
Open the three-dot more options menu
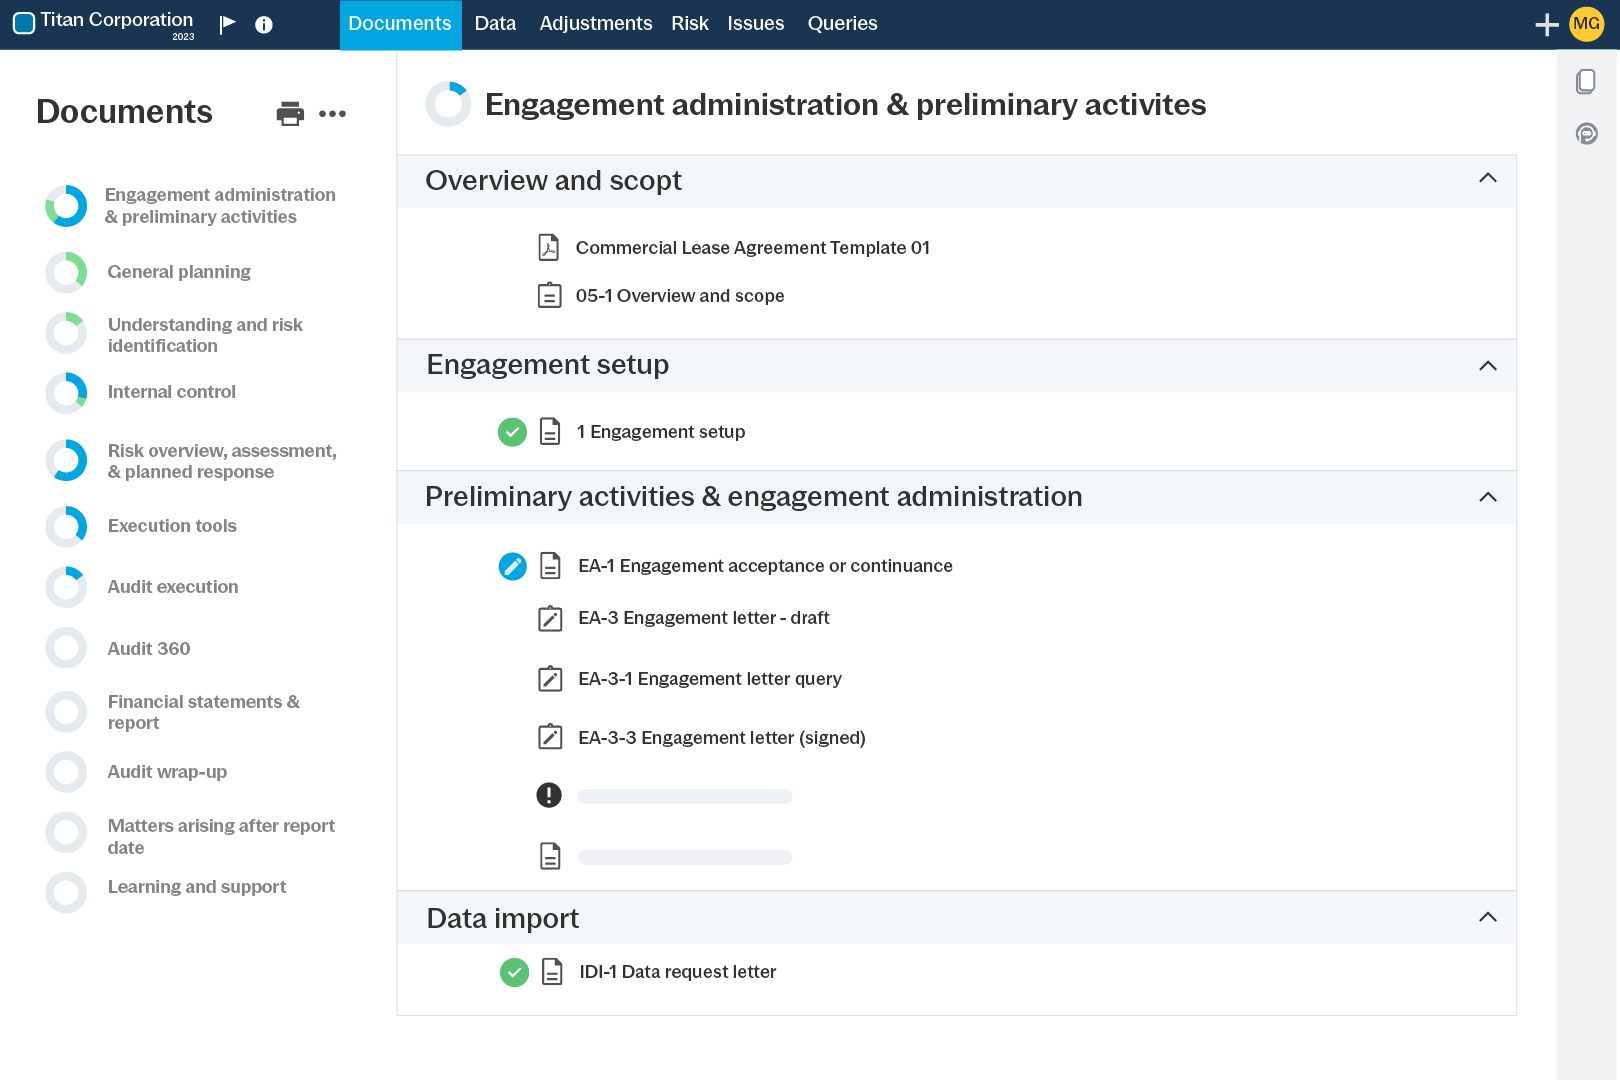[332, 114]
